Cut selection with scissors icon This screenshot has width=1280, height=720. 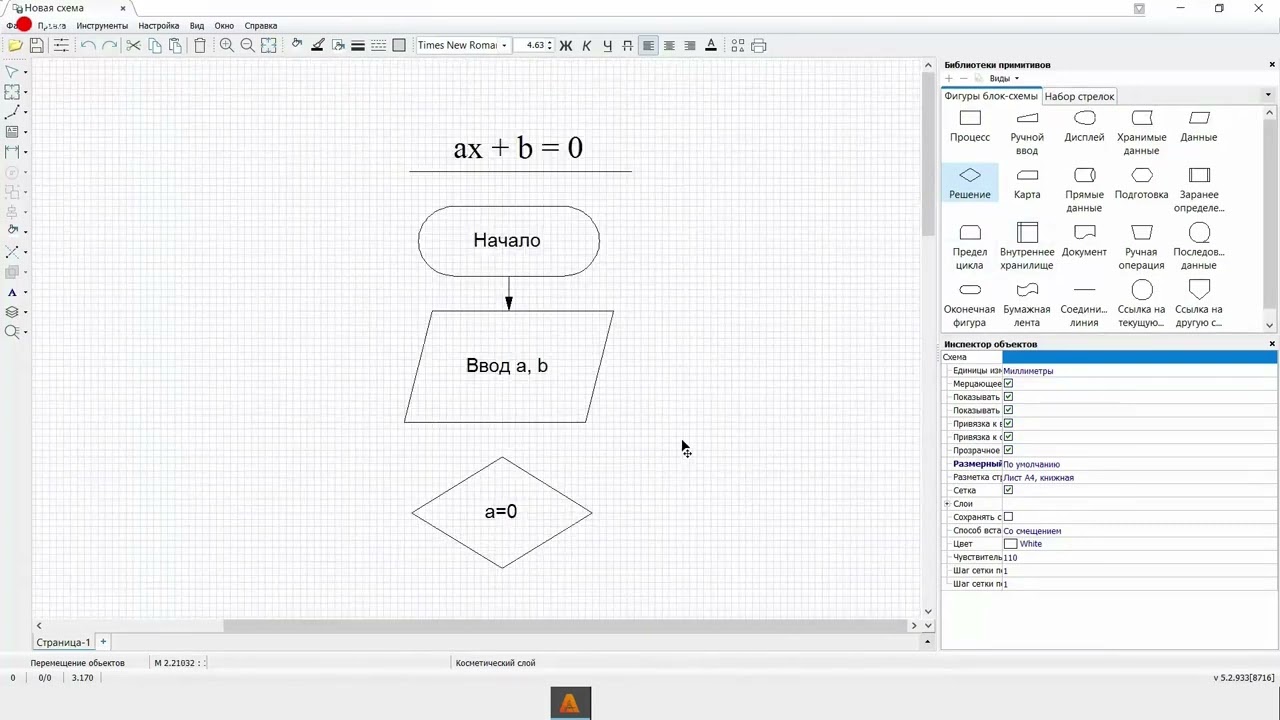pos(133,45)
